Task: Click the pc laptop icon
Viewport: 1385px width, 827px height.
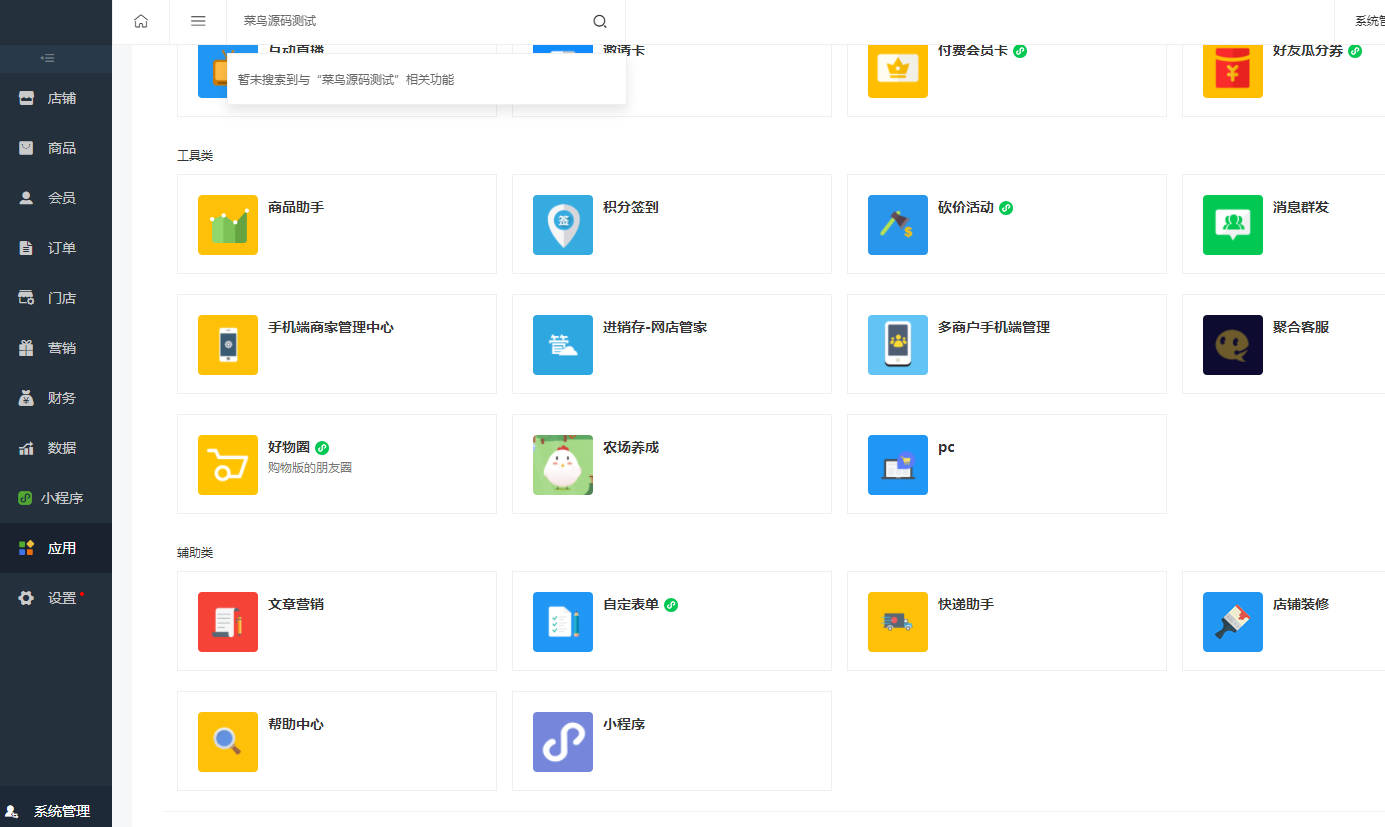Action: click(898, 465)
